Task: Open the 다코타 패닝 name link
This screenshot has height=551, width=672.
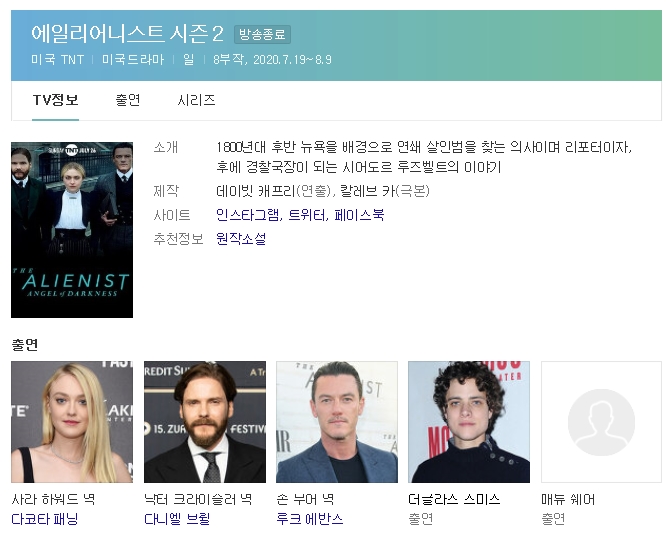Action: click(45, 519)
